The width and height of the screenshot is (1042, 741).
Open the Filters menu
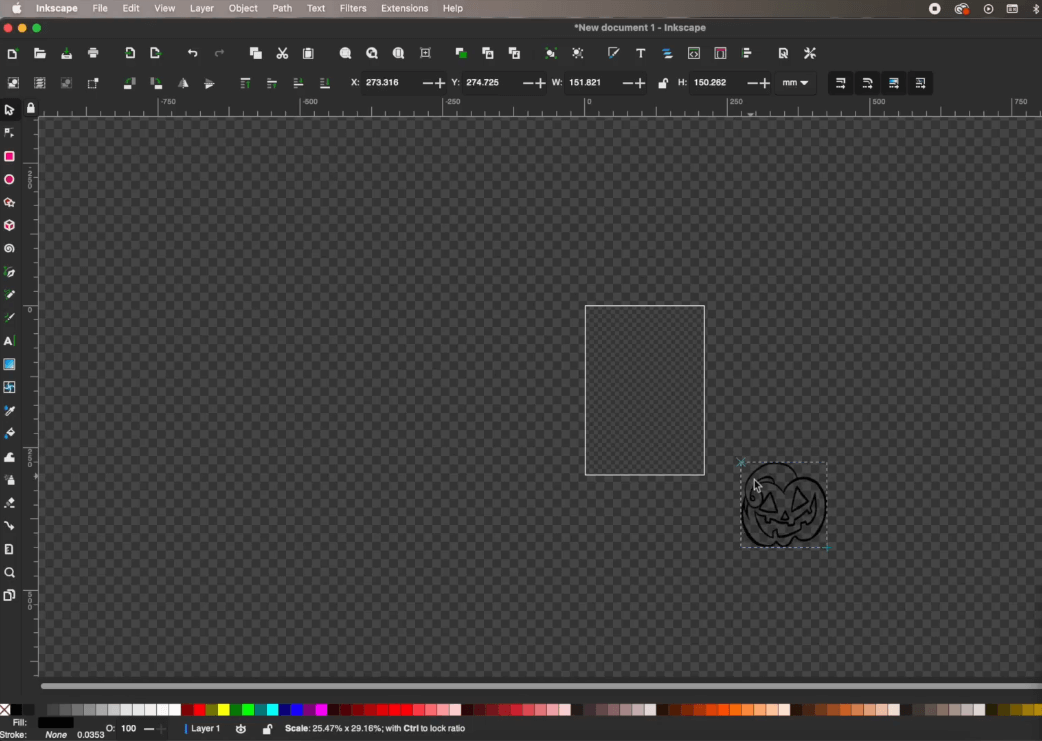pyautogui.click(x=353, y=8)
